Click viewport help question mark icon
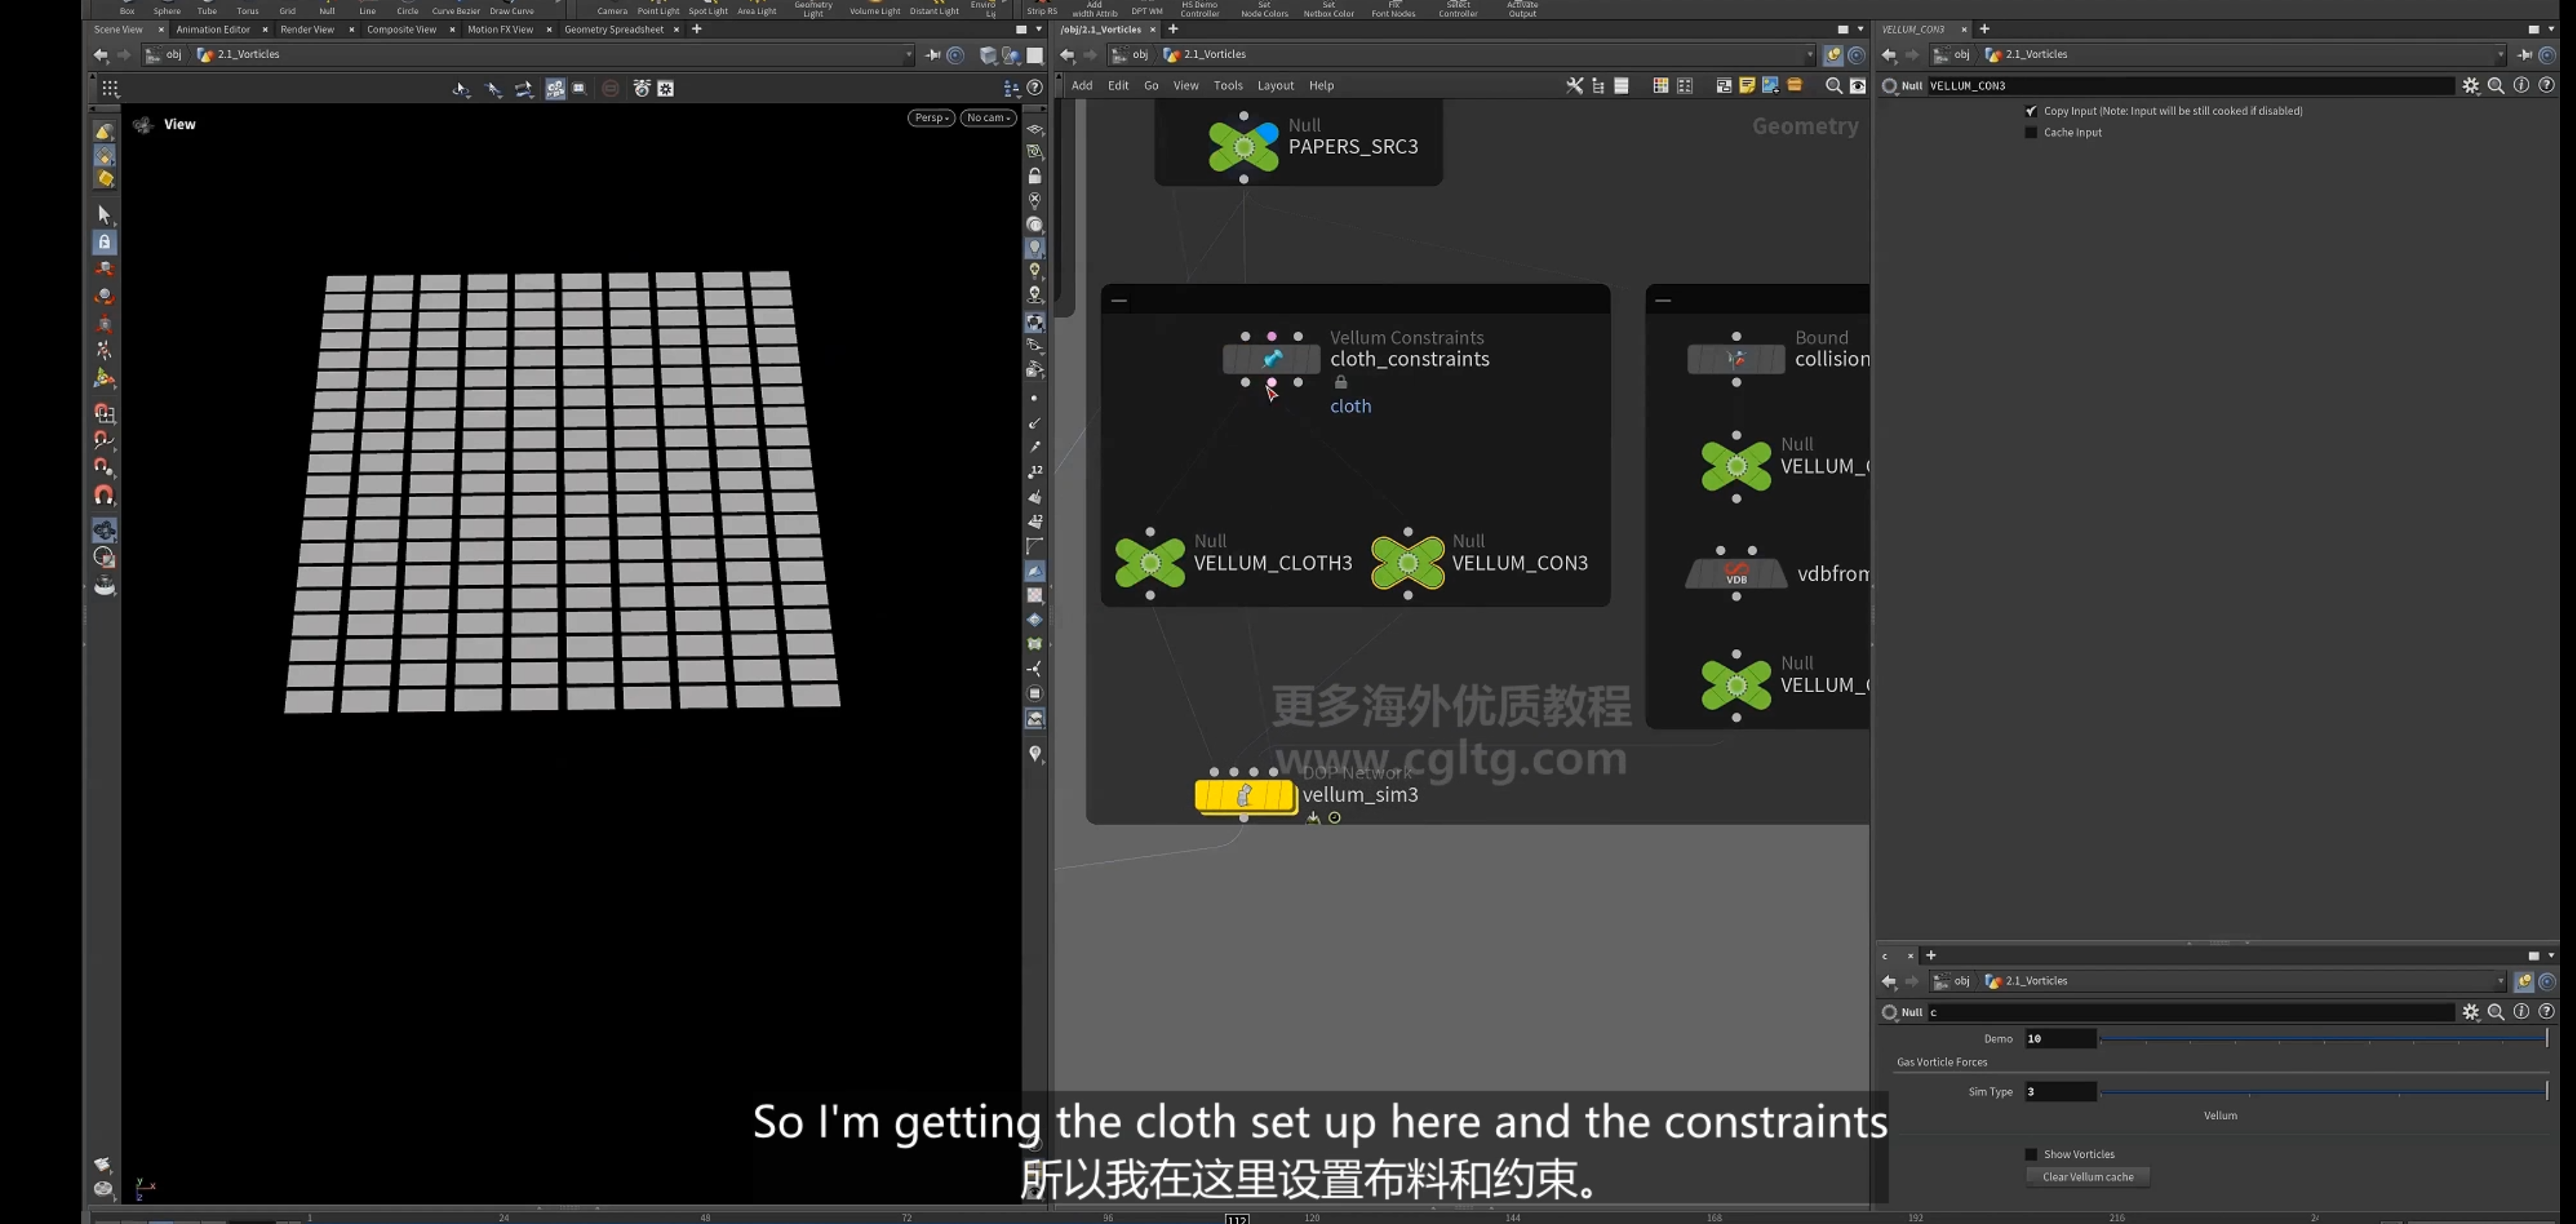This screenshot has width=2576, height=1224. (1035, 88)
